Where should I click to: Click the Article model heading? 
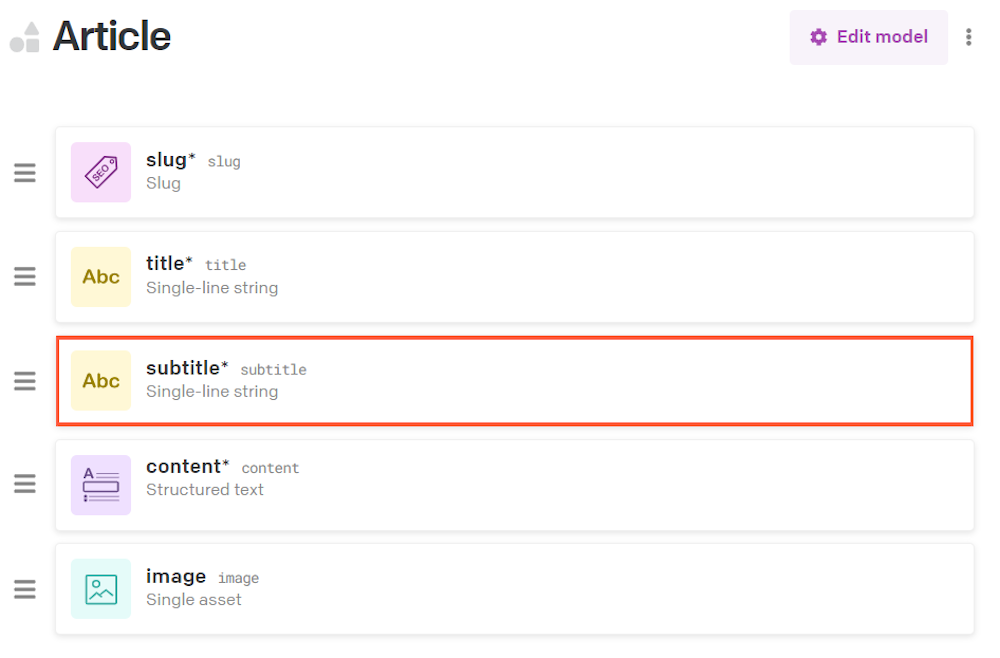point(112,36)
